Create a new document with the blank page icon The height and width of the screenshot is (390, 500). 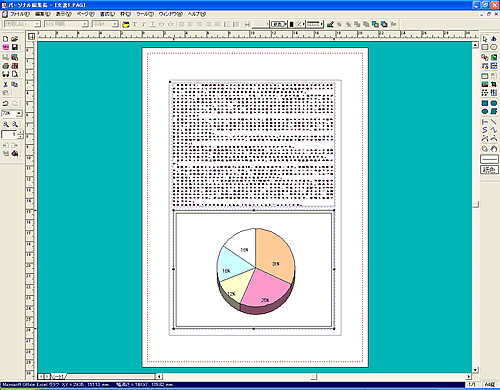point(6,39)
